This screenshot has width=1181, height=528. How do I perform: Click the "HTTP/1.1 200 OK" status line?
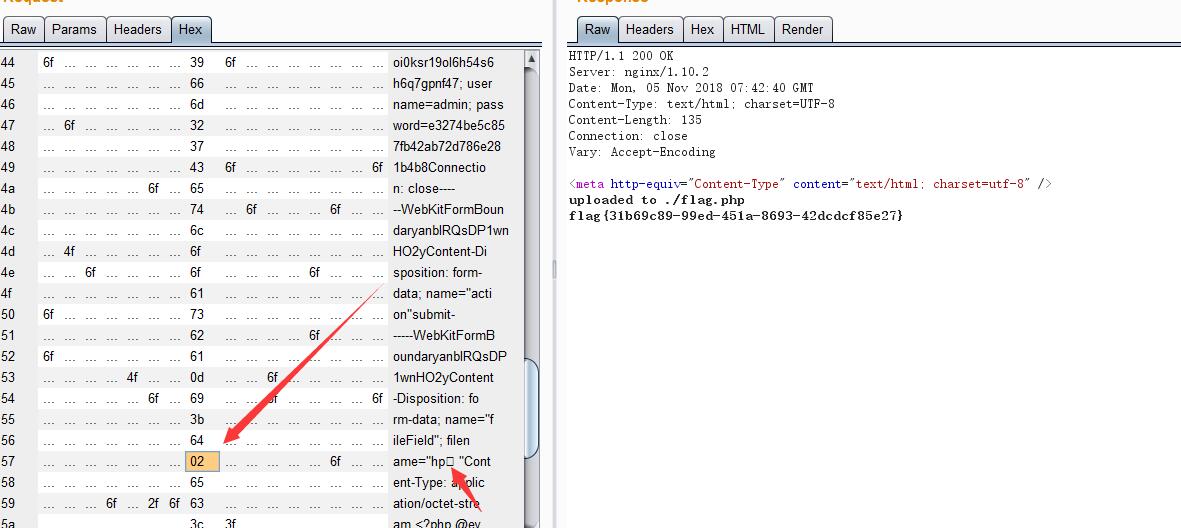pos(621,56)
